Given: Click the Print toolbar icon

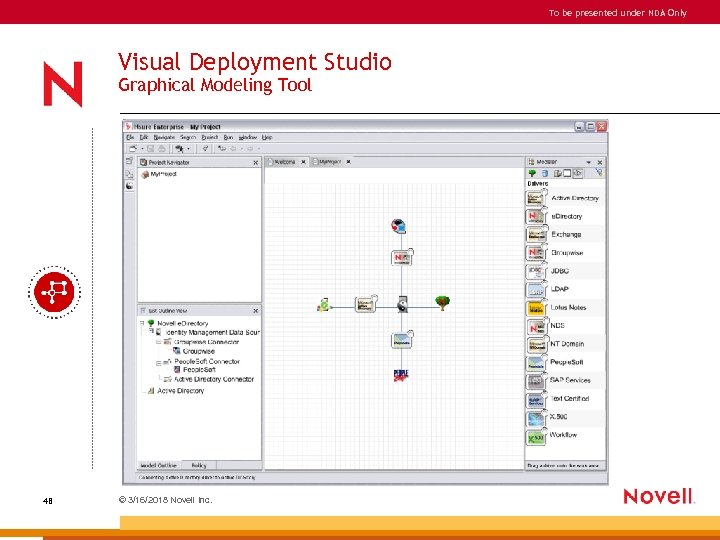Looking at the screenshot, I should pos(162,148).
